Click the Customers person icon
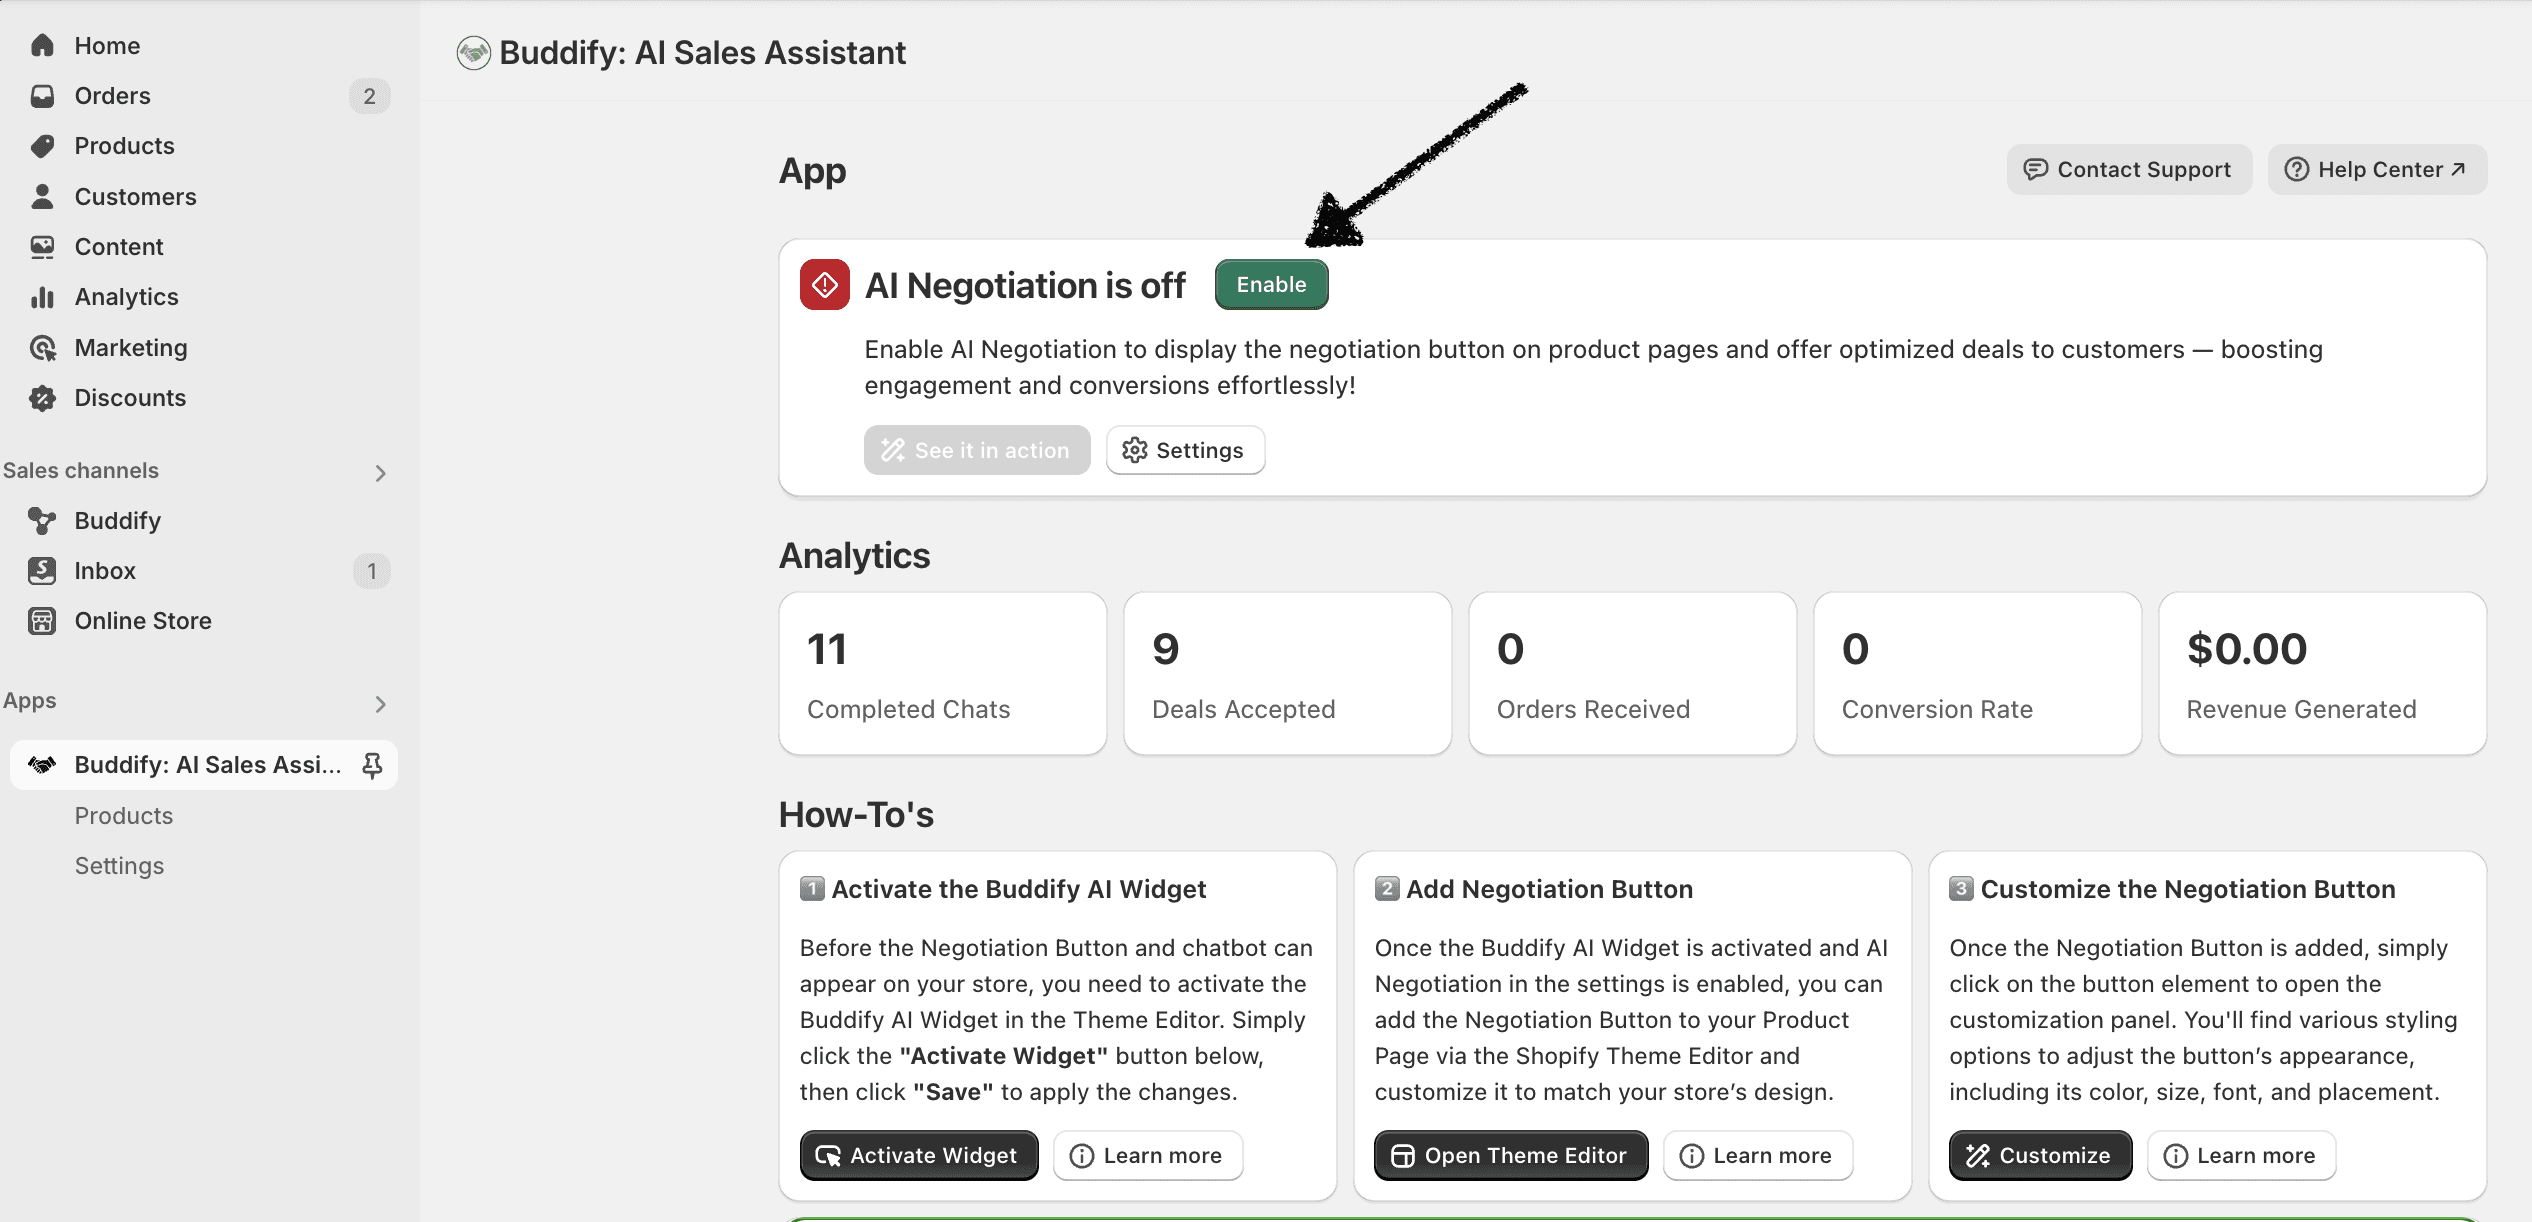The height and width of the screenshot is (1222, 2532). pos(42,196)
